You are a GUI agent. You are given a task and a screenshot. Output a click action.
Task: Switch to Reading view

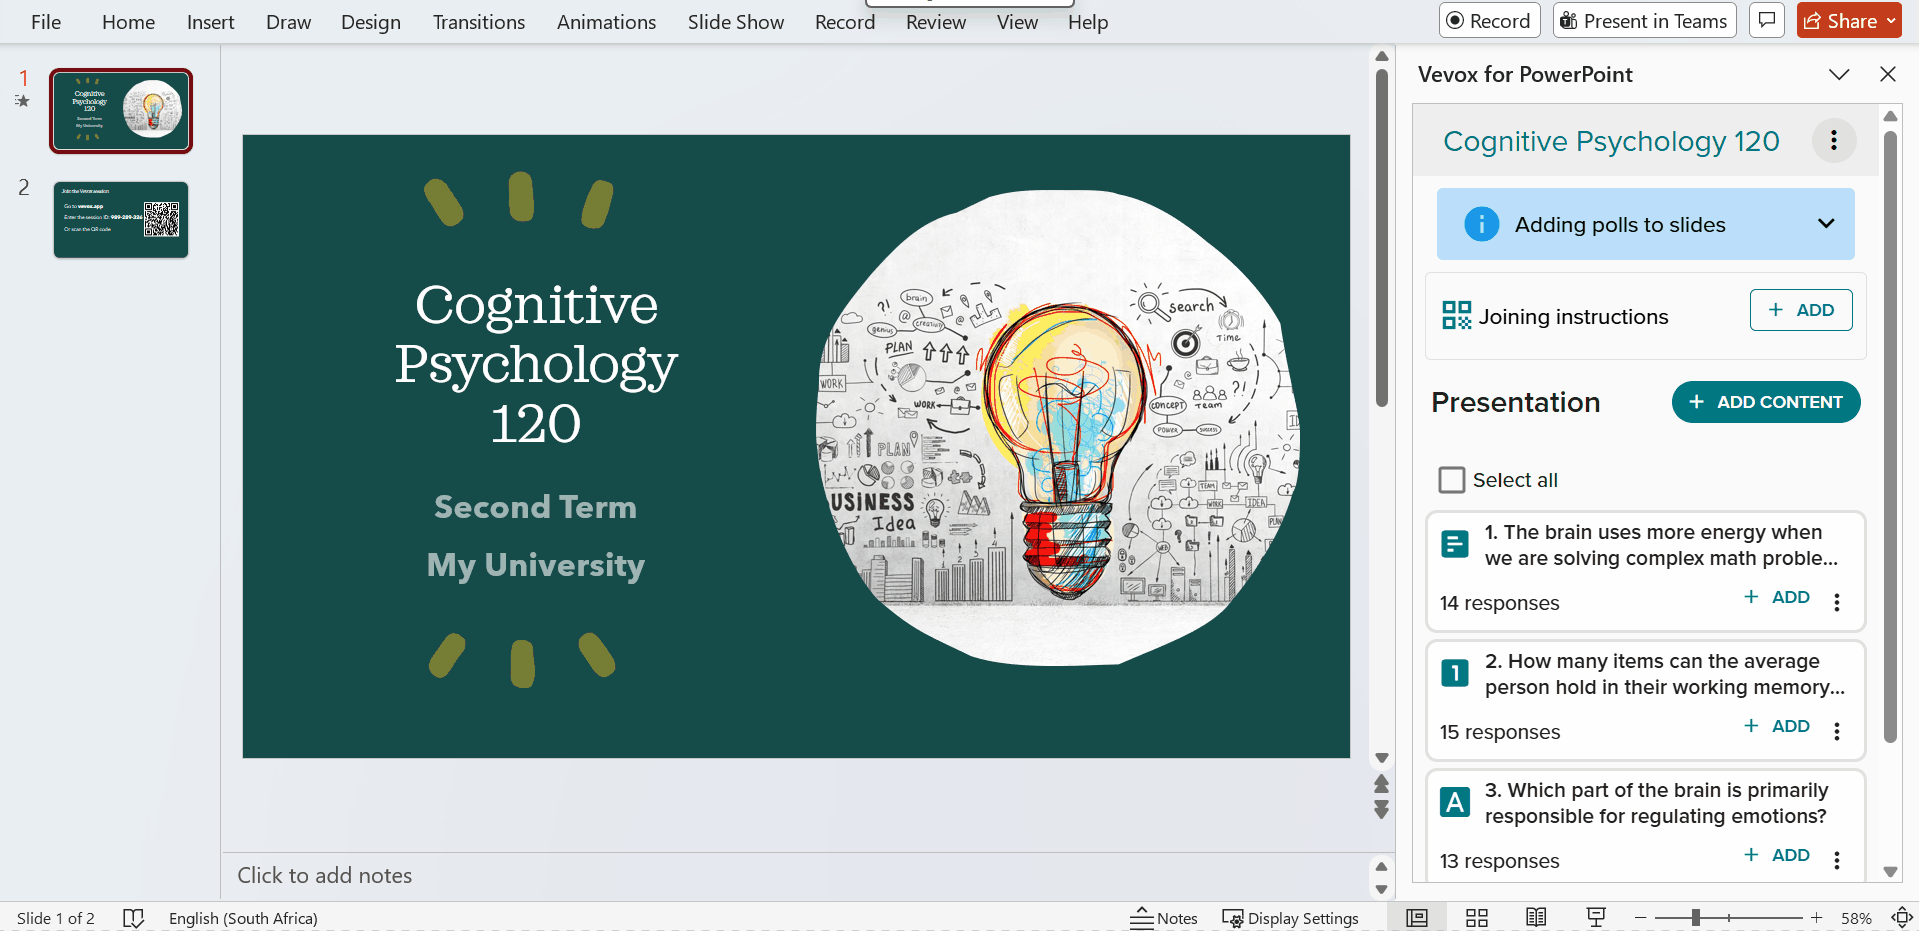point(1536,918)
